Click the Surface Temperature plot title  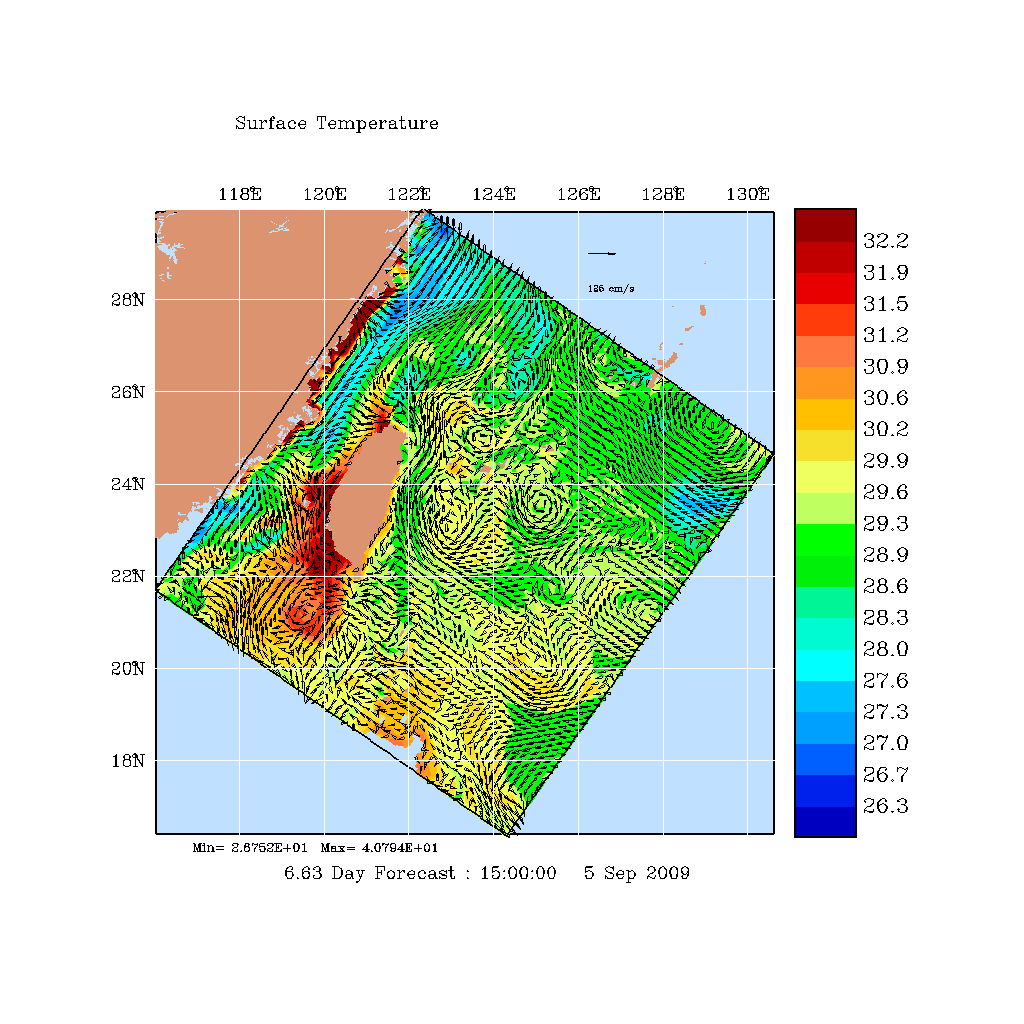tap(336, 124)
